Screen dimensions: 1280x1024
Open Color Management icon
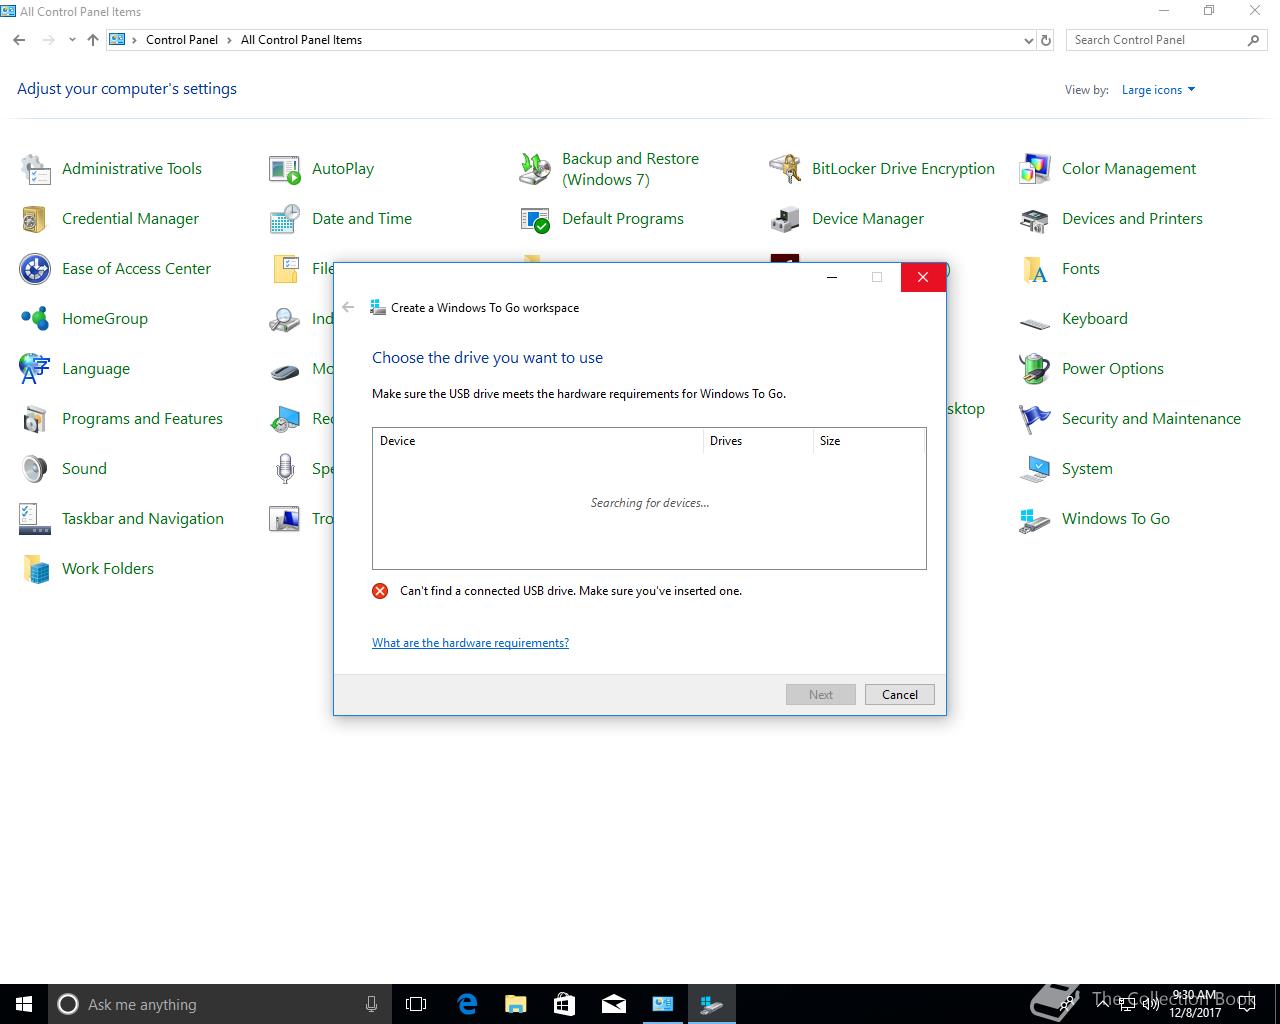[1035, 169]
